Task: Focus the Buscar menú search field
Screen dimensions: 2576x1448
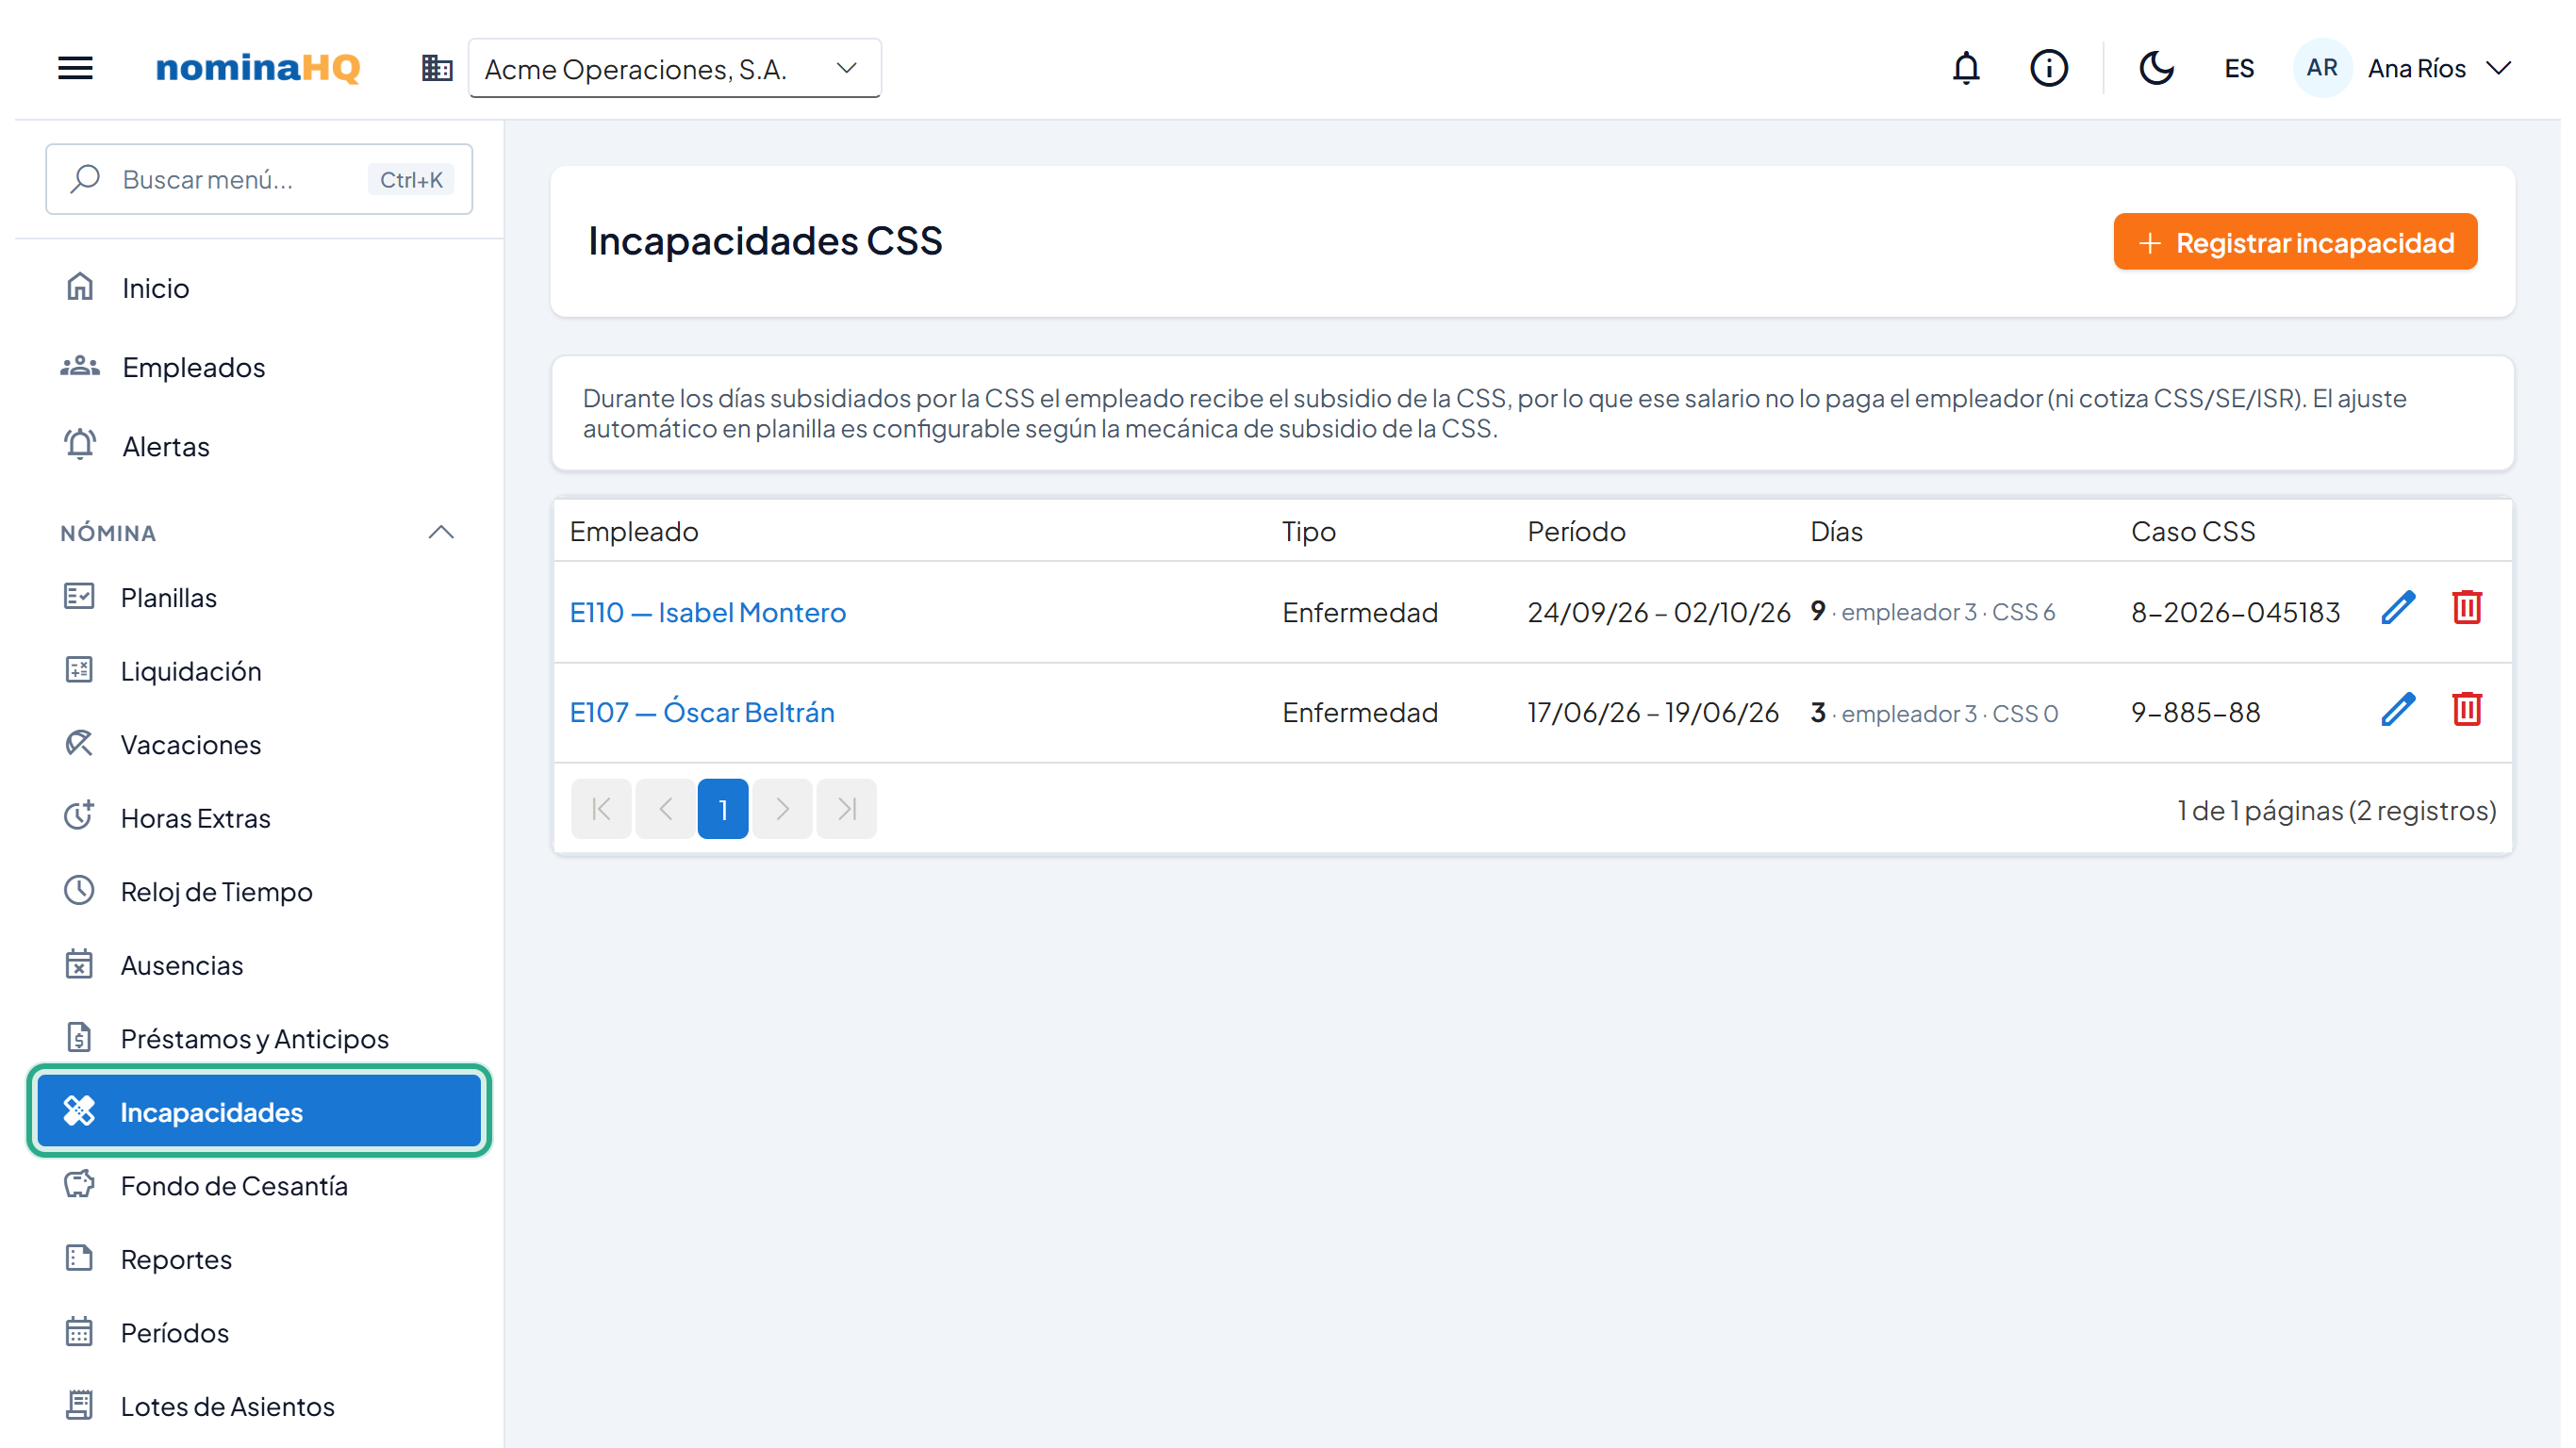Action: [x=259, y=179]
